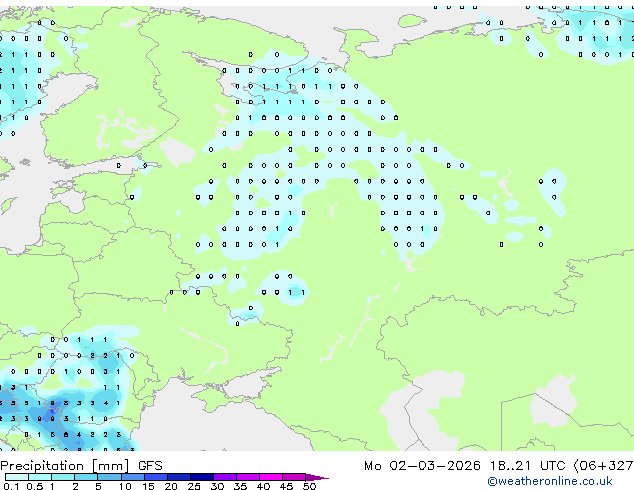Click the 2–5 mm legend swatch
This screenshot has width=634, height=490.
coord(86,477)
